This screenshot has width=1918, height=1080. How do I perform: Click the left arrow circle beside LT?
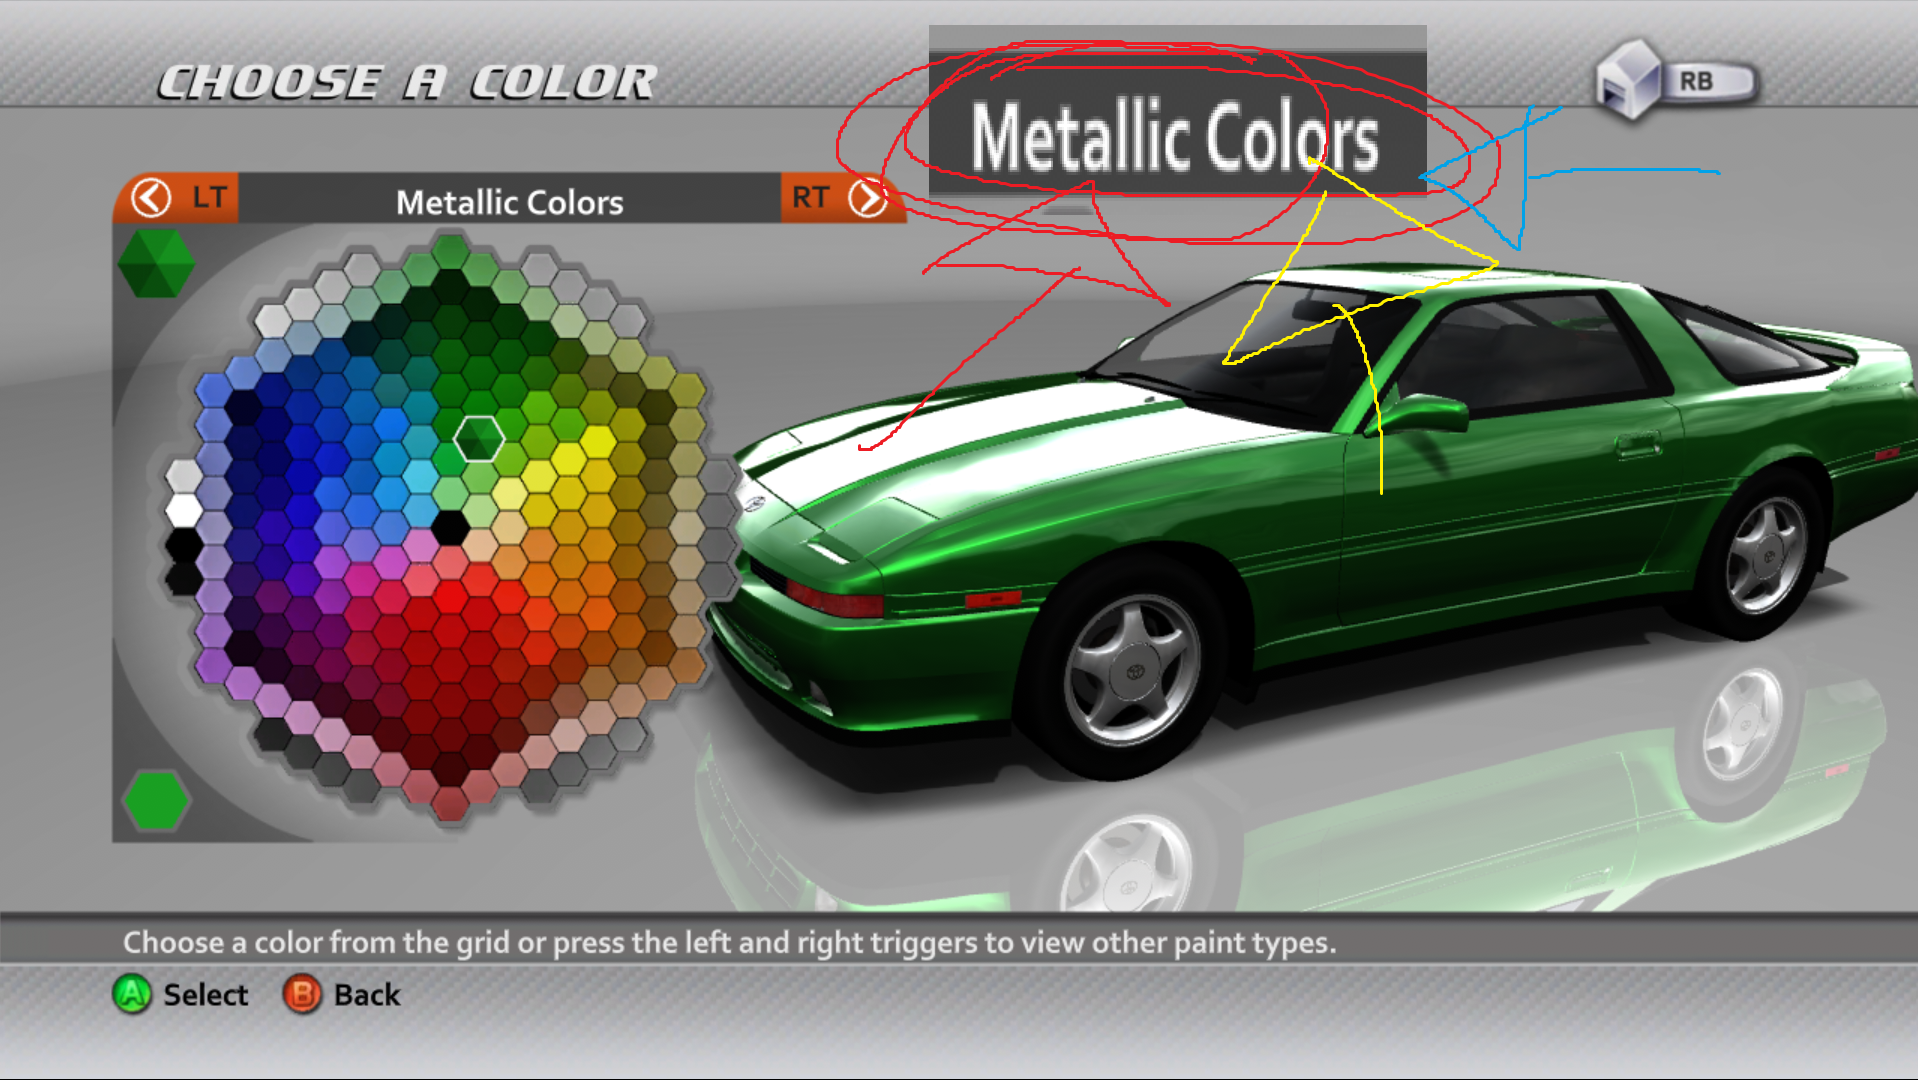pyautogui.click(x=151, y=198)
